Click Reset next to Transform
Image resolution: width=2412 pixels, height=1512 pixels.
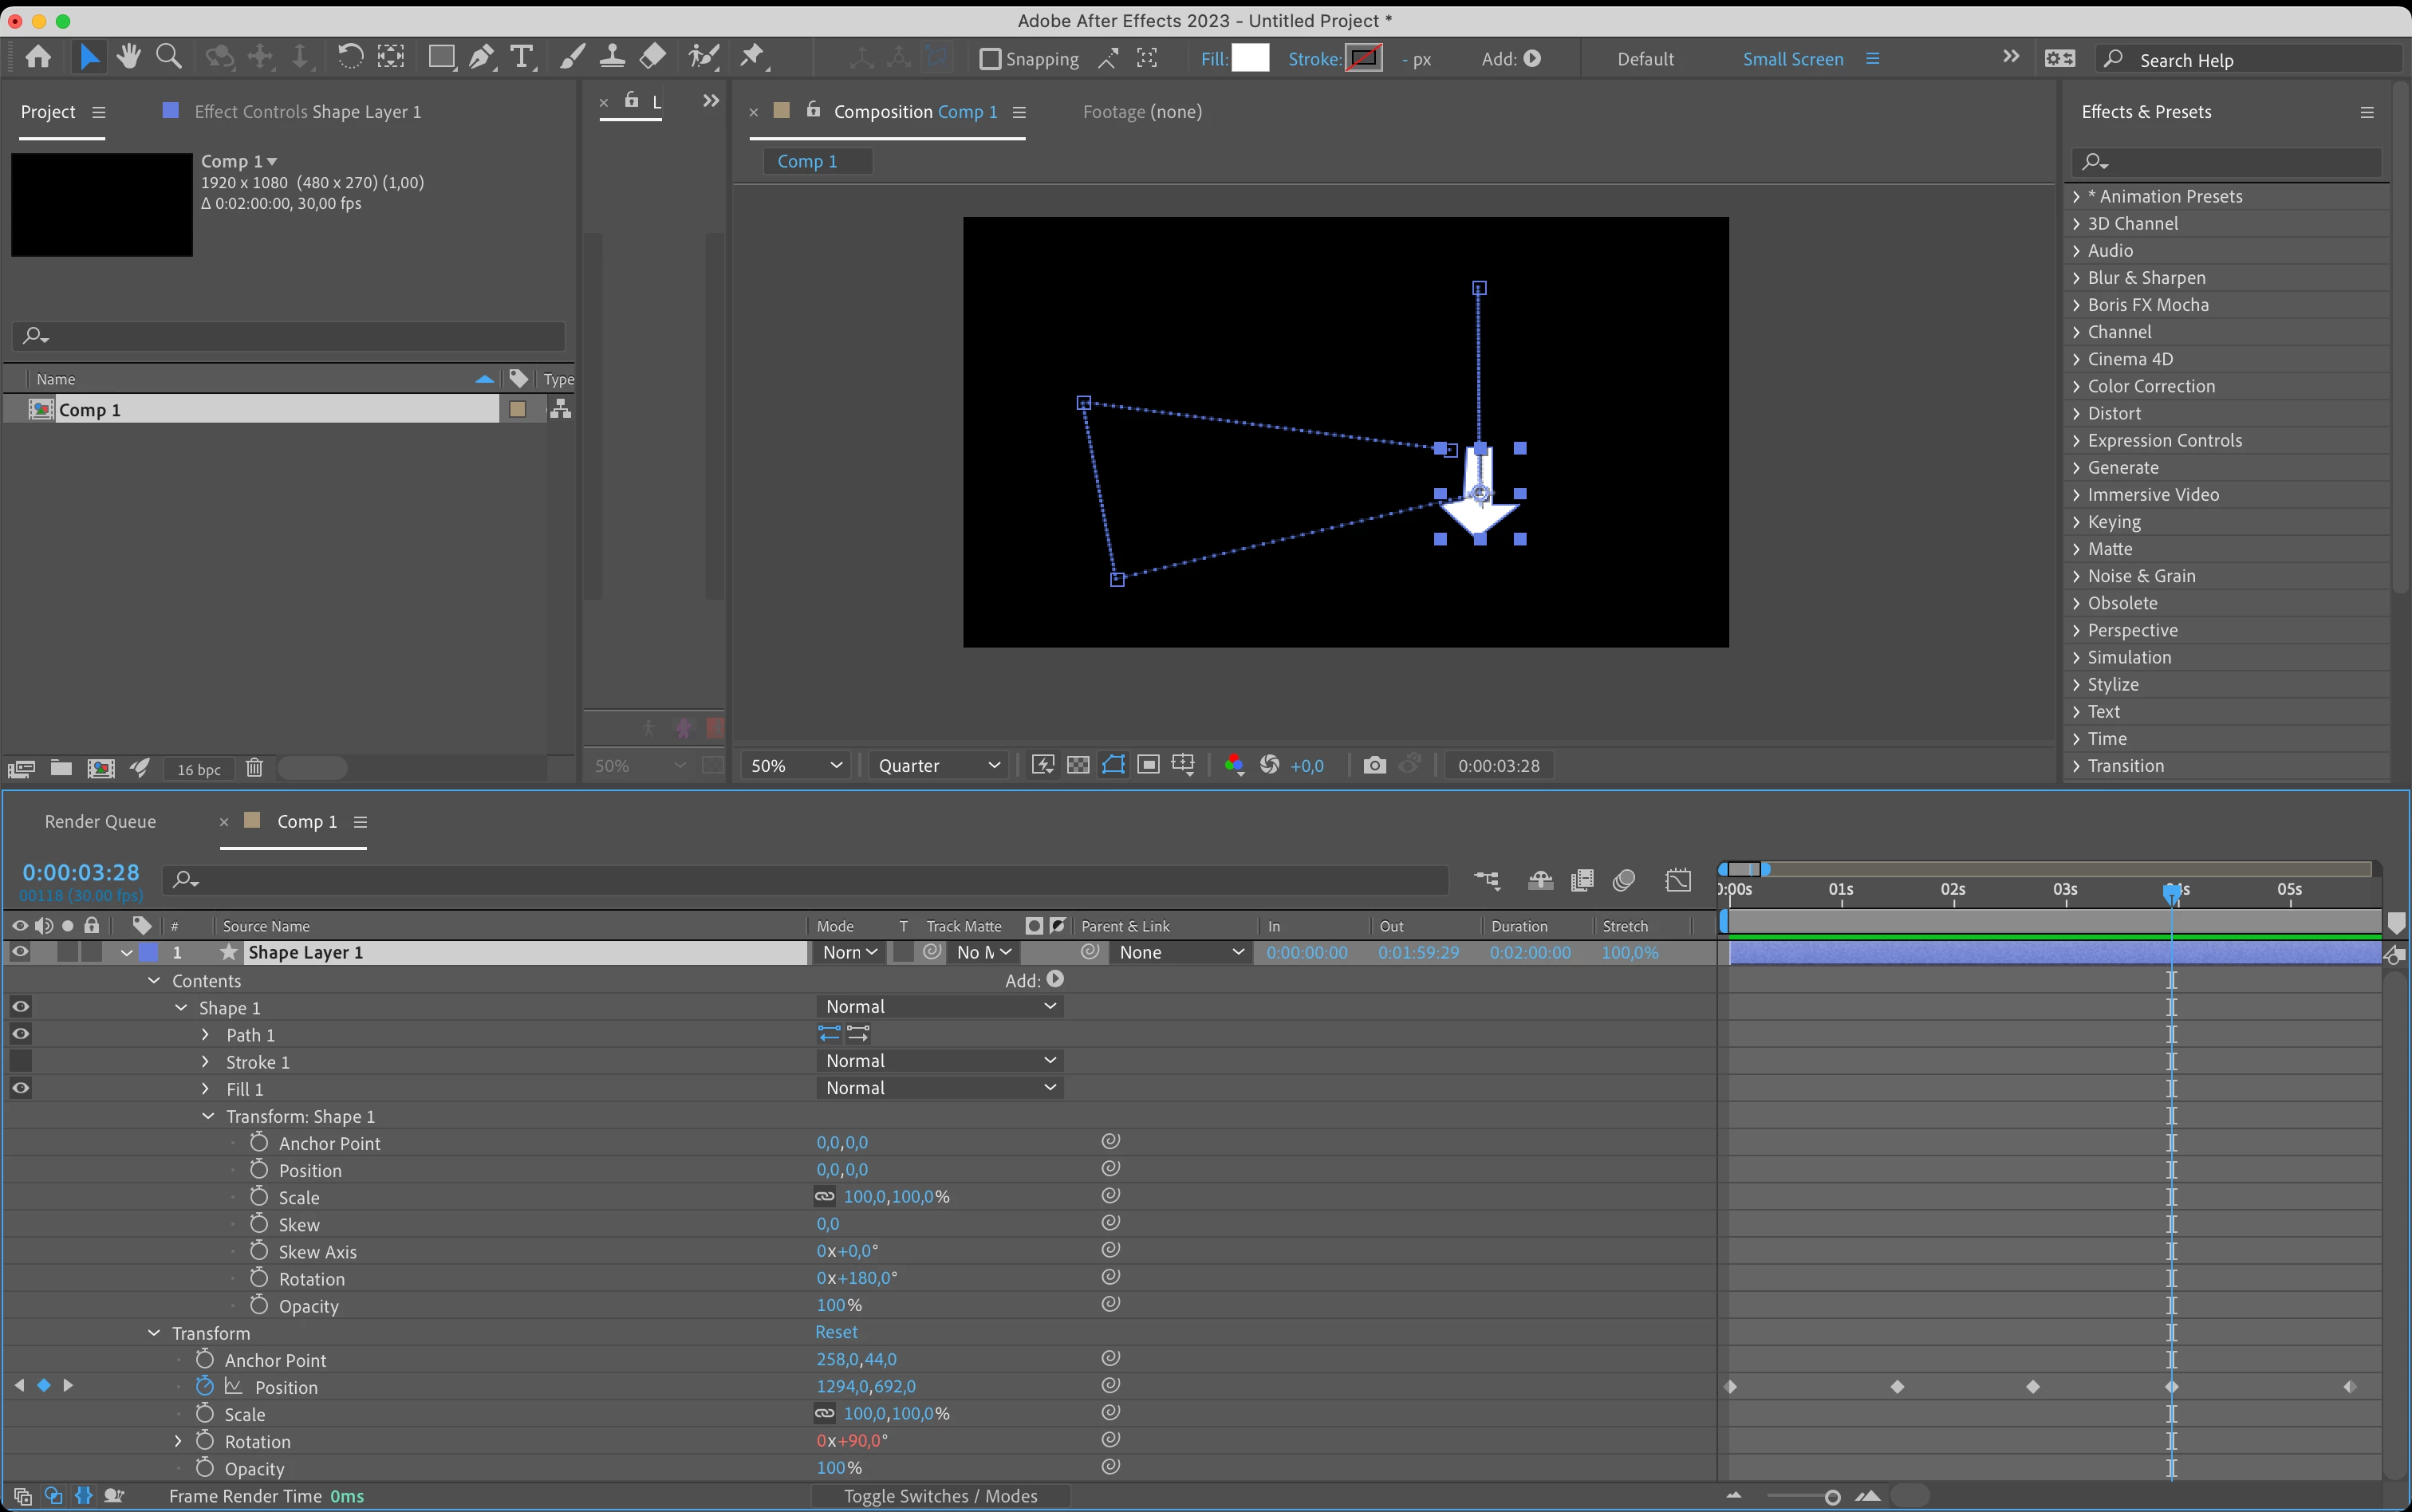(836, 1332)
